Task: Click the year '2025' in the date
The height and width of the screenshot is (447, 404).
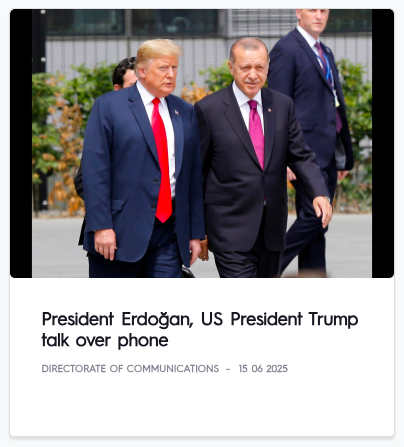Action: [x=277, y=369]
